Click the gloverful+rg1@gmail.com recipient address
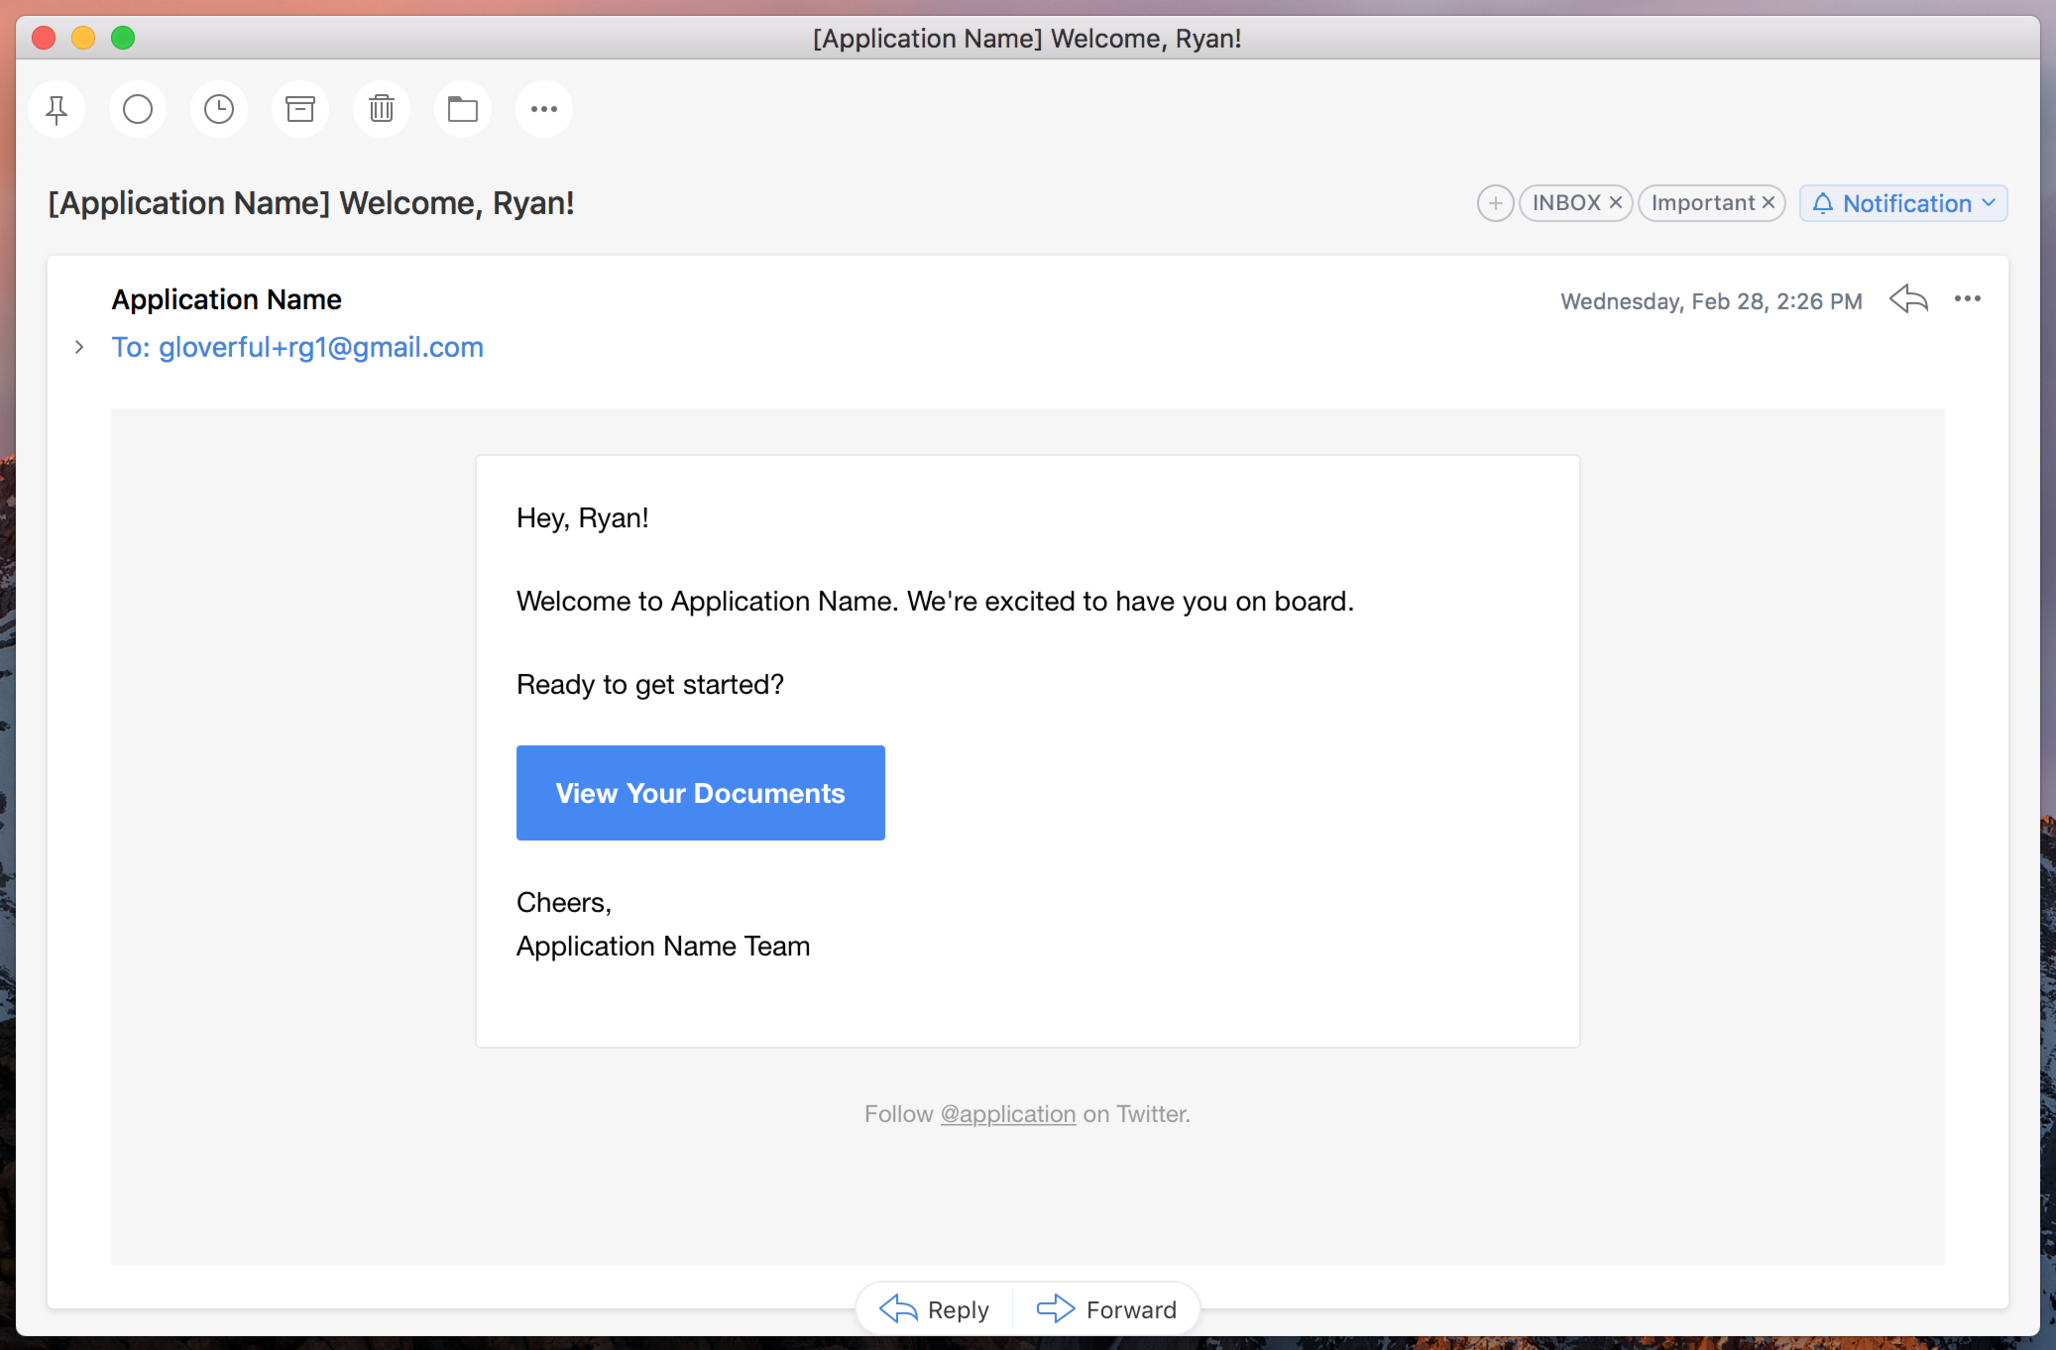 click(x=320, y=347)
